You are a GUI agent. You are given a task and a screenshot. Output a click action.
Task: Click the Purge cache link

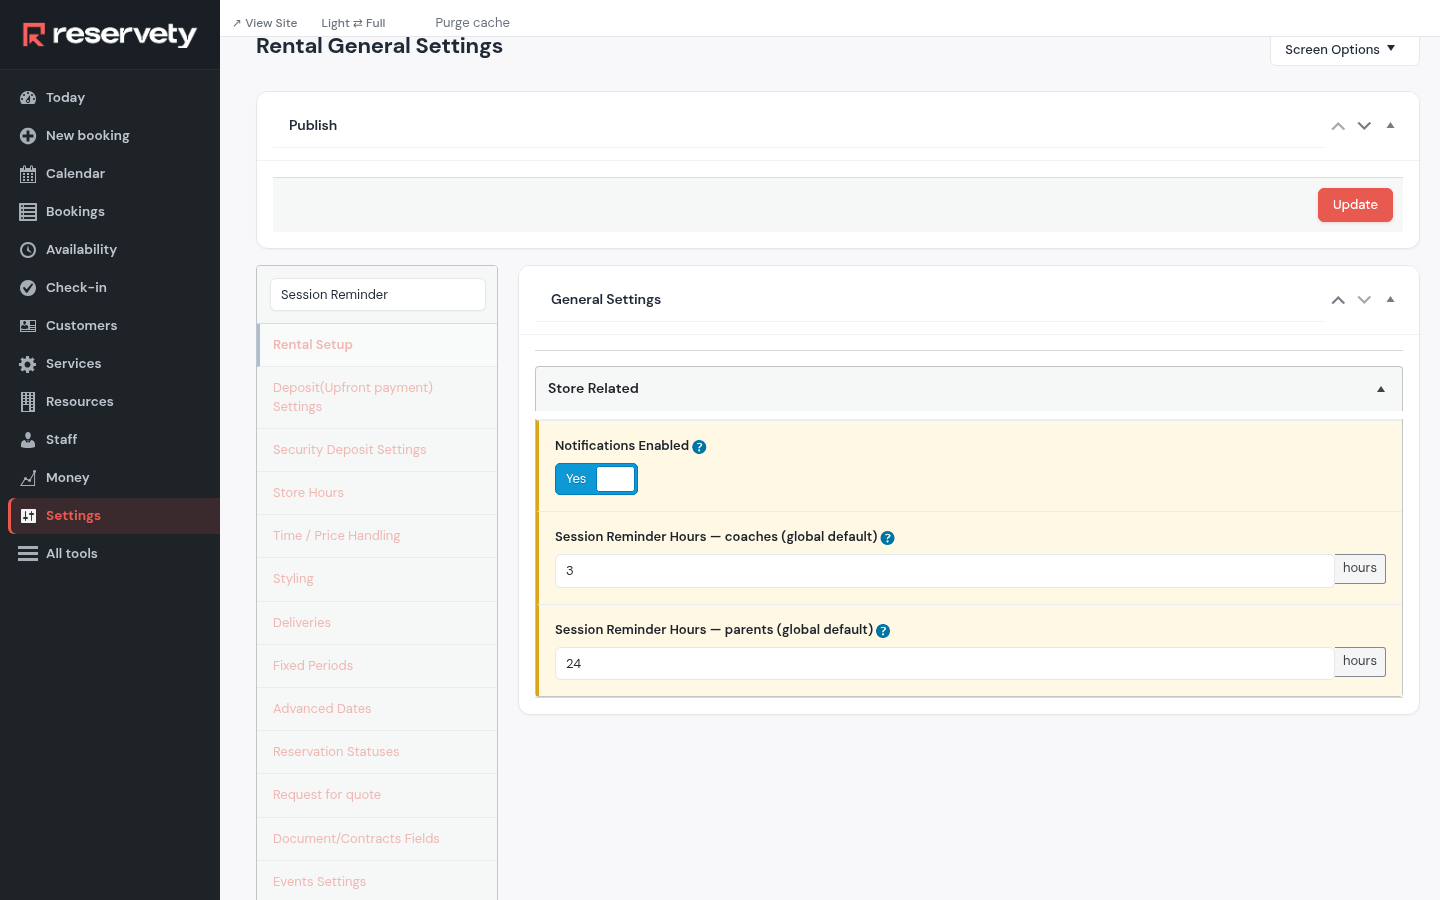[x=472, y=23]
